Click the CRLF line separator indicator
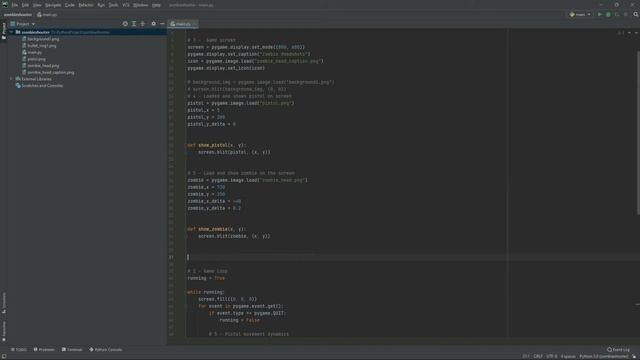The width and height of the screenshot is (640, 360). pos(538,357)
